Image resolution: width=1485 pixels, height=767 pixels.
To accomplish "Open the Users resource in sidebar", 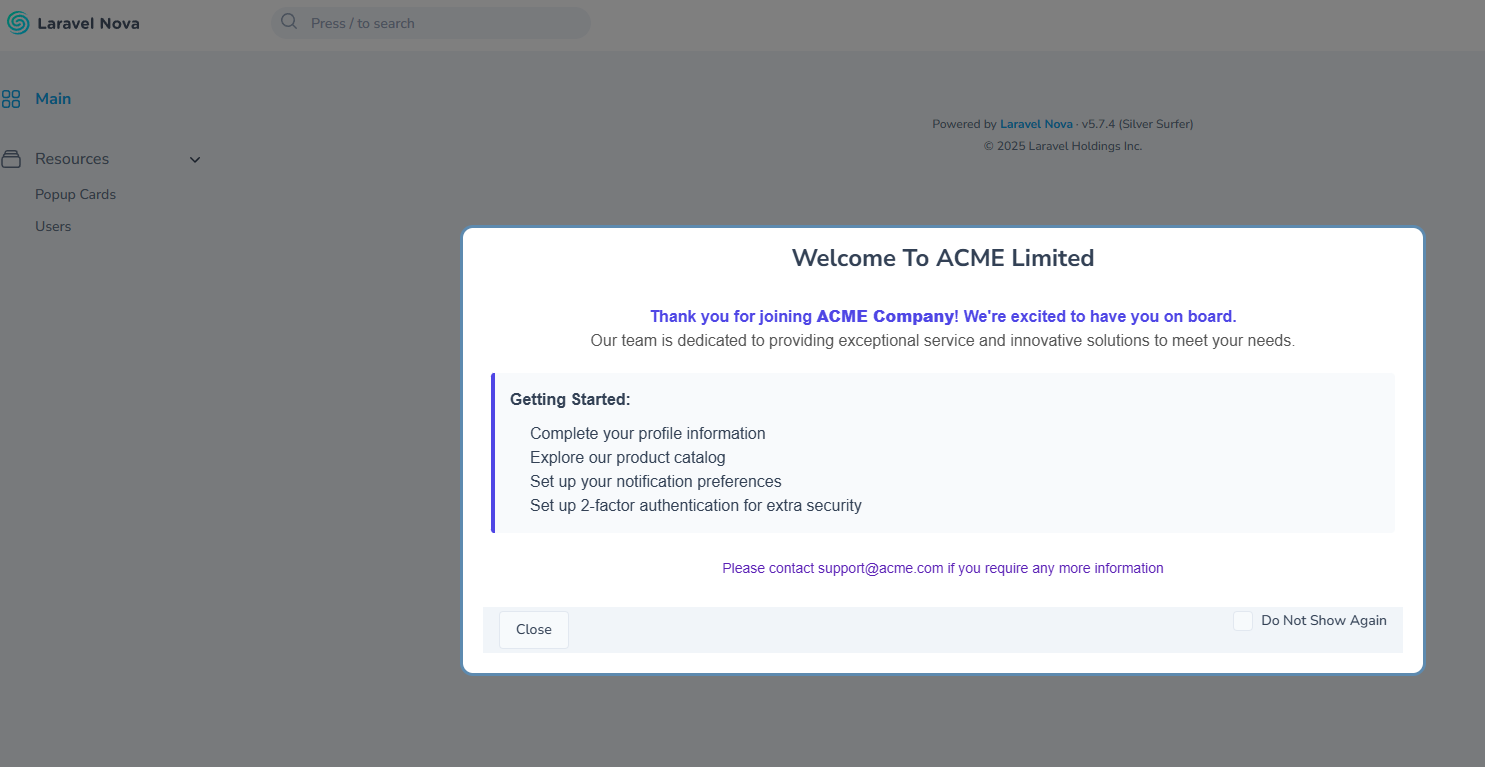I will point(53,227).
